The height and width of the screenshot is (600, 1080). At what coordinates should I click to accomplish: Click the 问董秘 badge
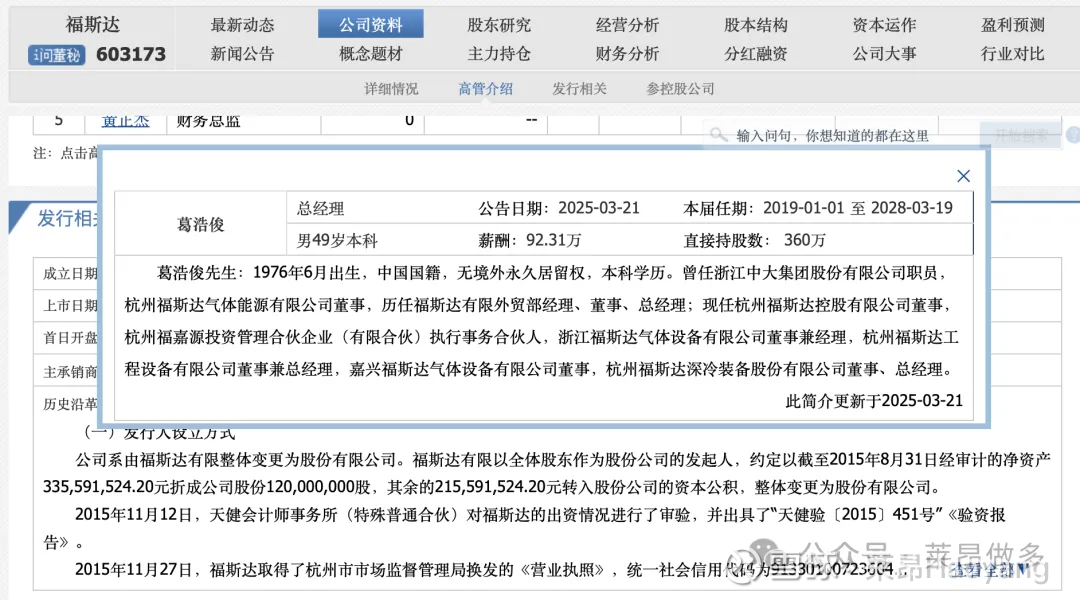pos(56,55)
